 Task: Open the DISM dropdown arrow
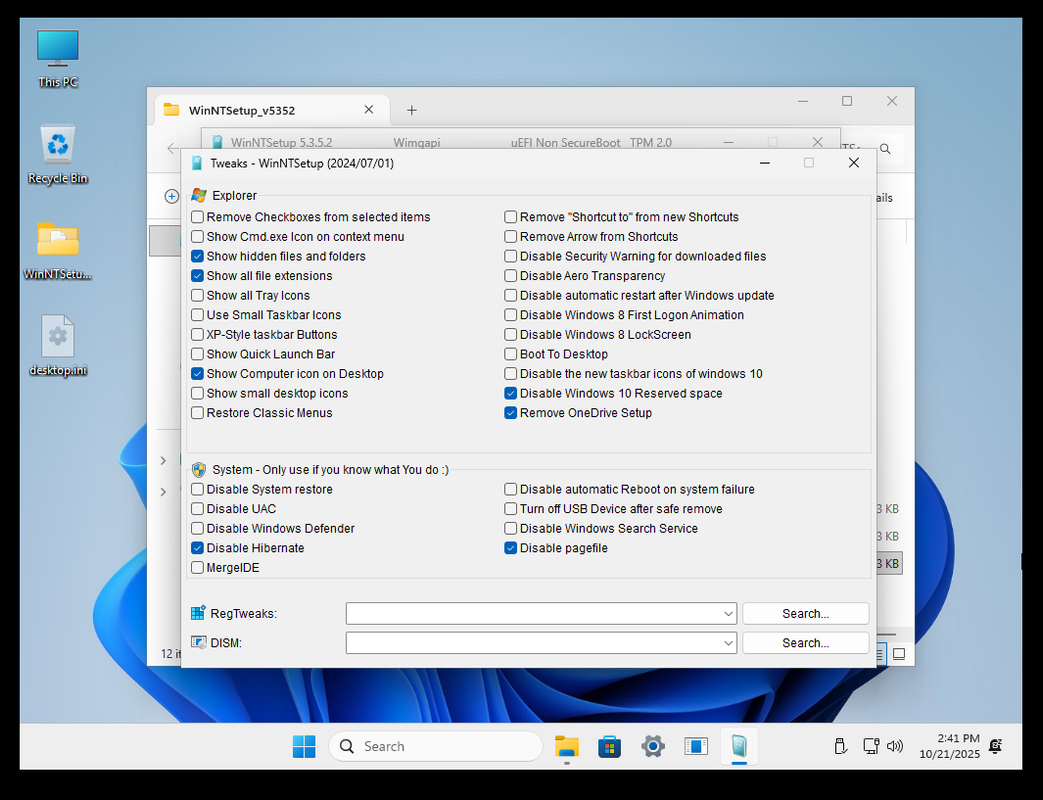tap(728, 643)
